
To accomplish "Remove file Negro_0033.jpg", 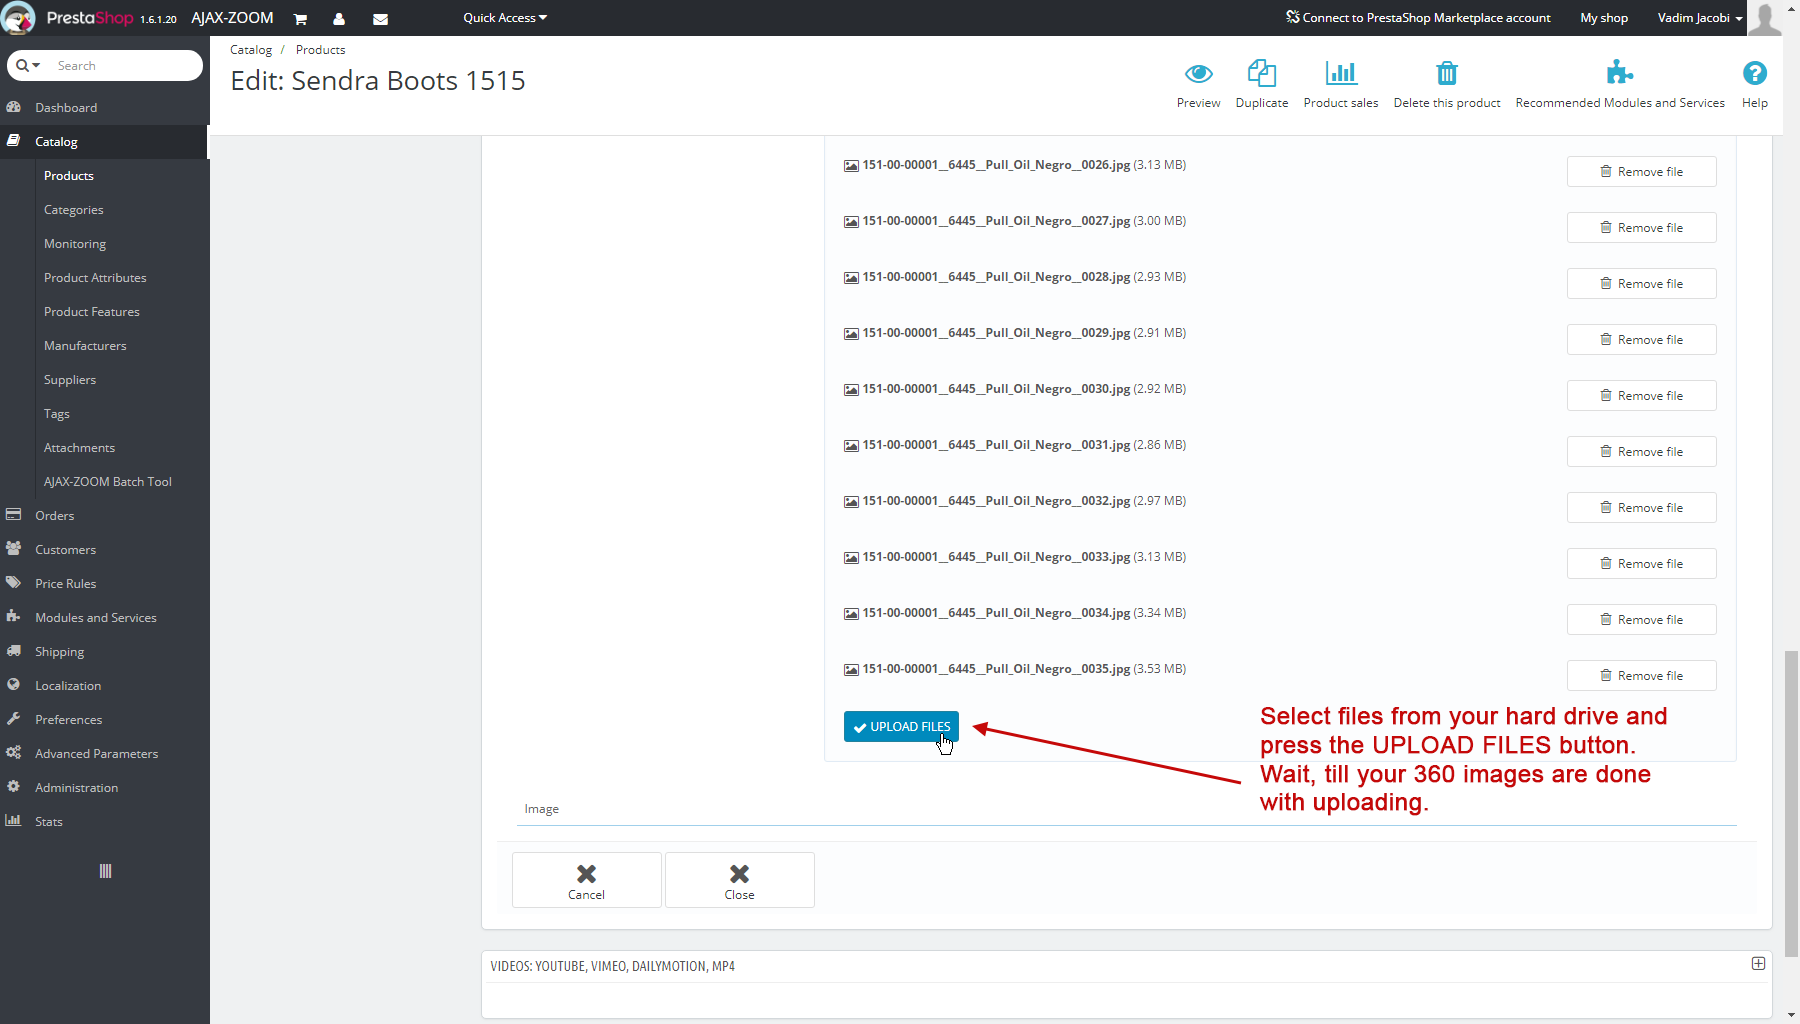I will click(1642, 563).
